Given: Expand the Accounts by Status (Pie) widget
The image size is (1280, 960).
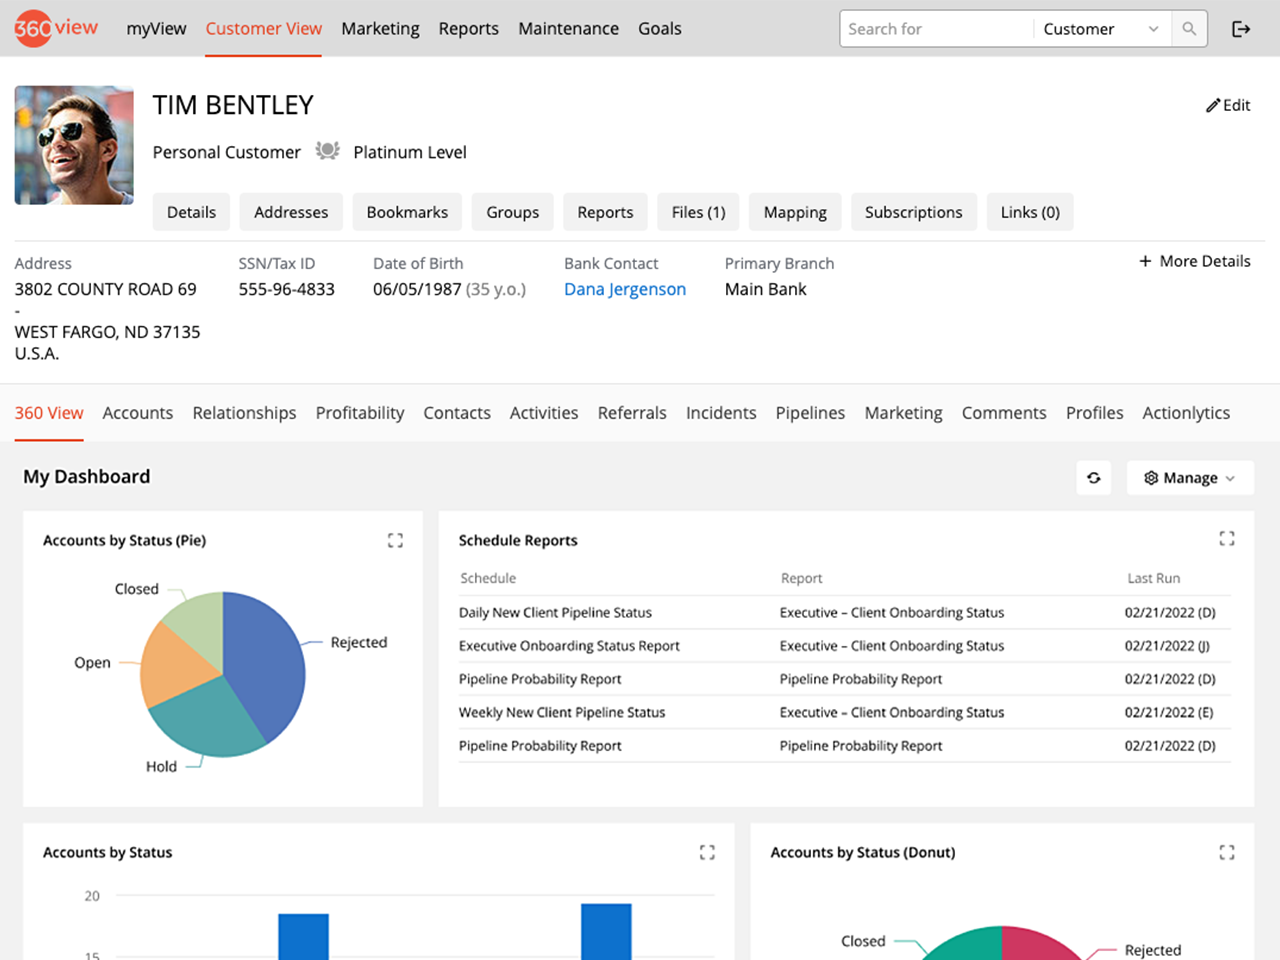Looking at the screenshot, I should (395, 540).
